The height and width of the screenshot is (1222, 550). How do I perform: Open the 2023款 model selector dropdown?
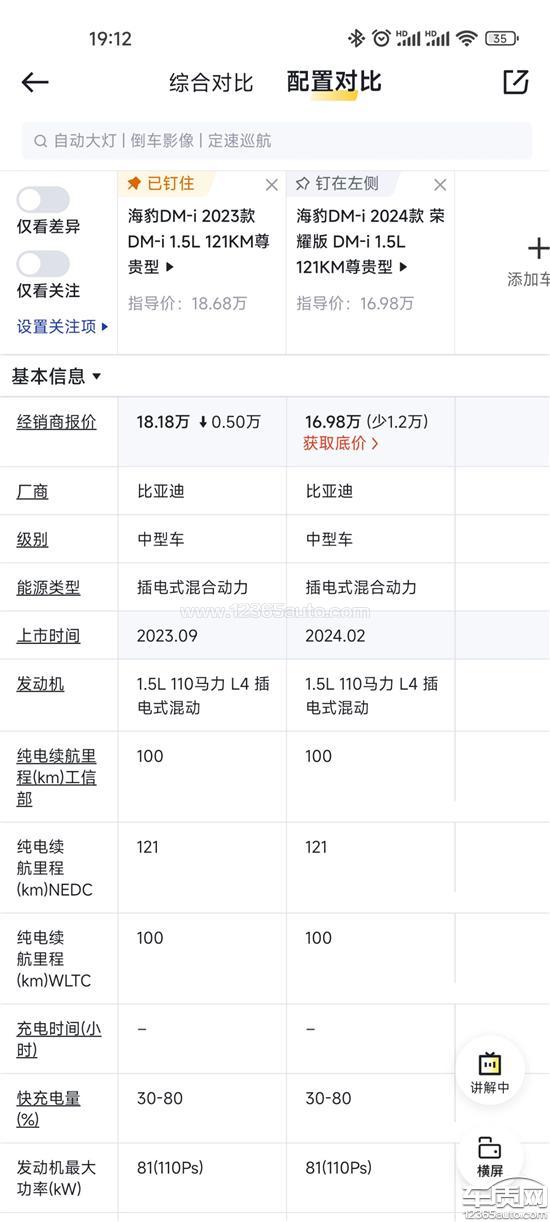pos(169,267)
